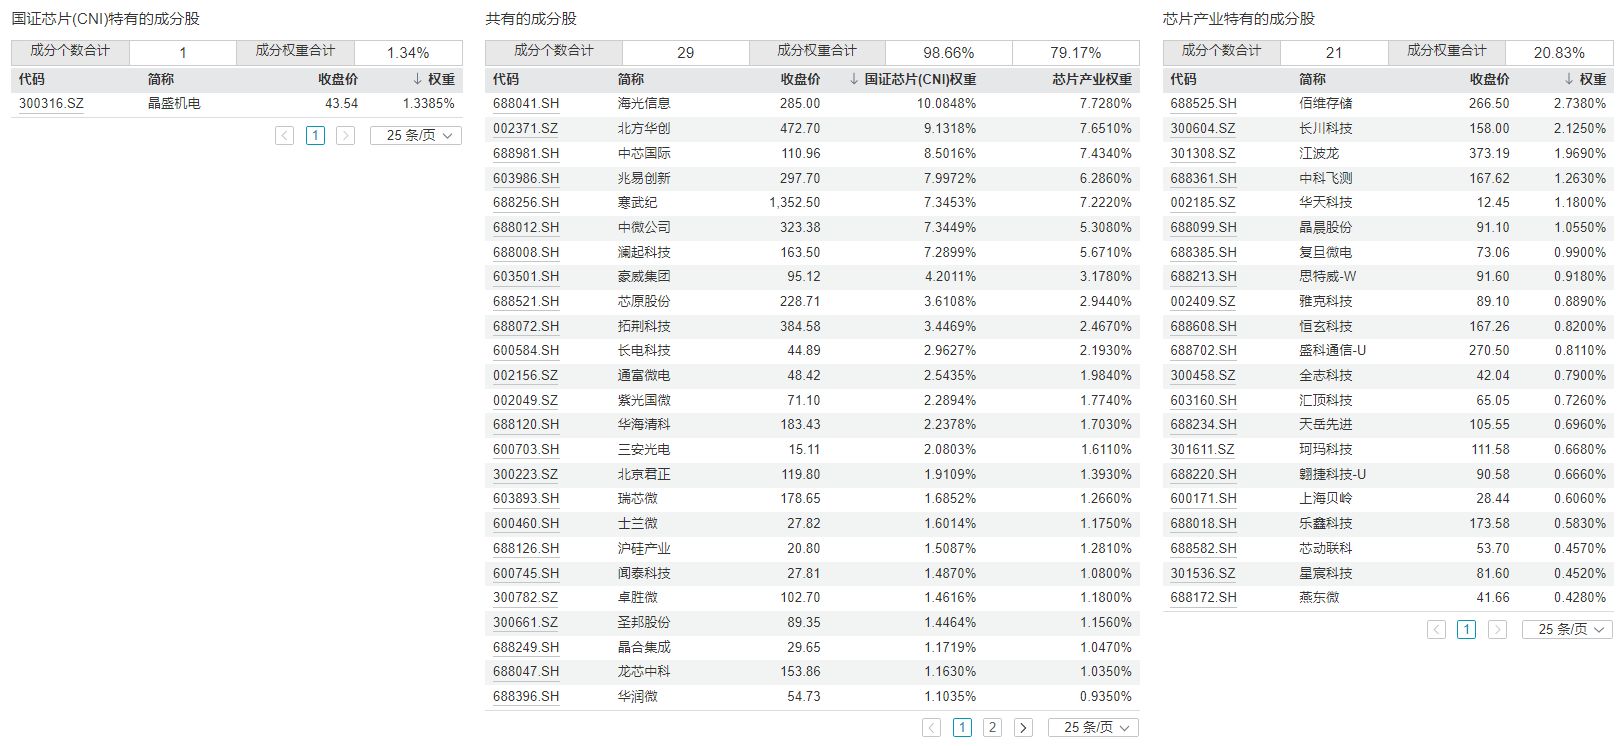Open stock code 603986.SH link
The image size is (1623, 746).
526,178
